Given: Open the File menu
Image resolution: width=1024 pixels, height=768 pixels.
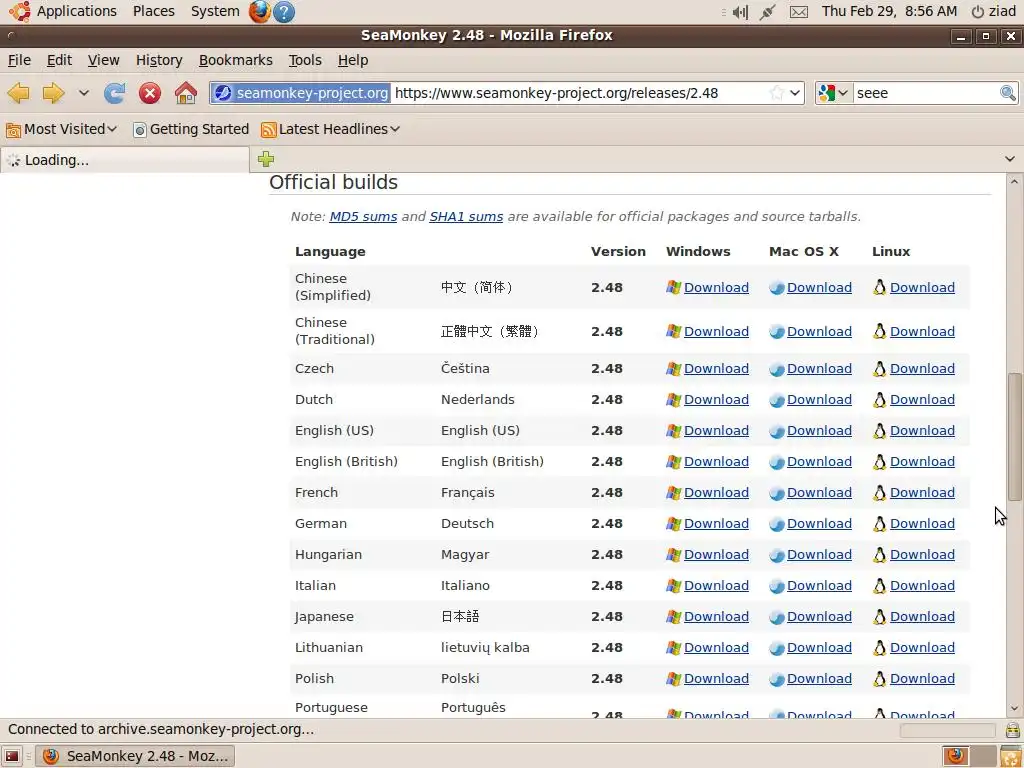Looking at the screenshot, I should [19, 60].
